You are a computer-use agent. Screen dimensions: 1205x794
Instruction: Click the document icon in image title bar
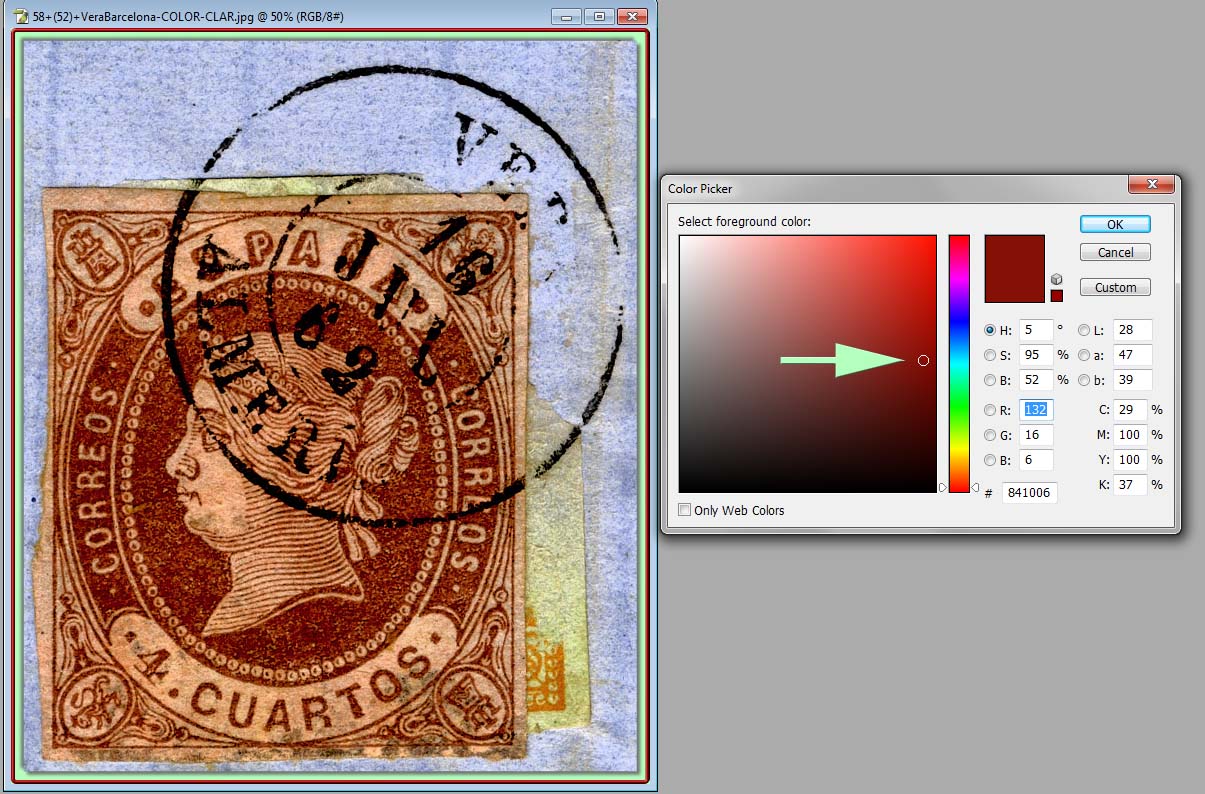pos(22,16)
